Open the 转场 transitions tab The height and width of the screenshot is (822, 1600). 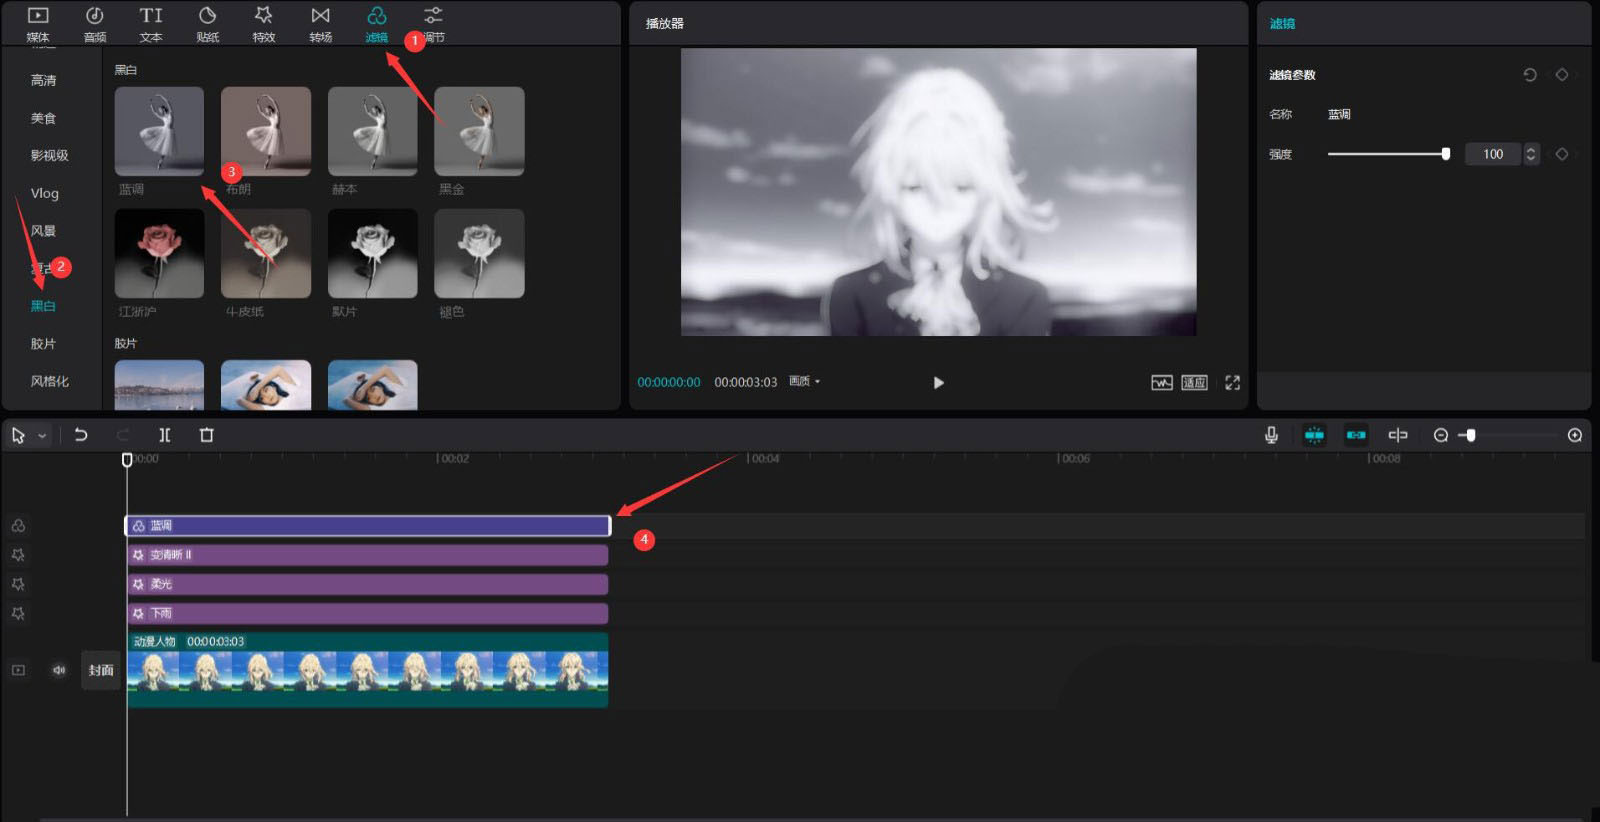(320, 24)
